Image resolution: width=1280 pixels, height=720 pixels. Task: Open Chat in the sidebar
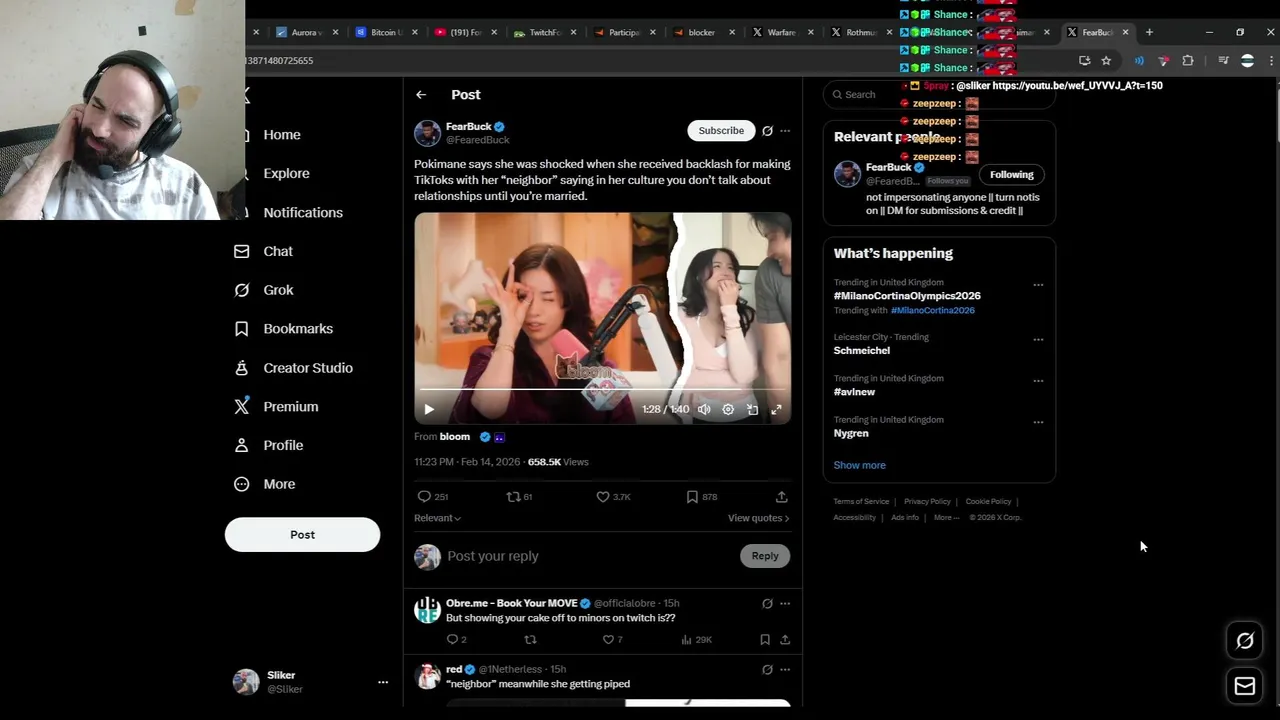pos(278,251)
